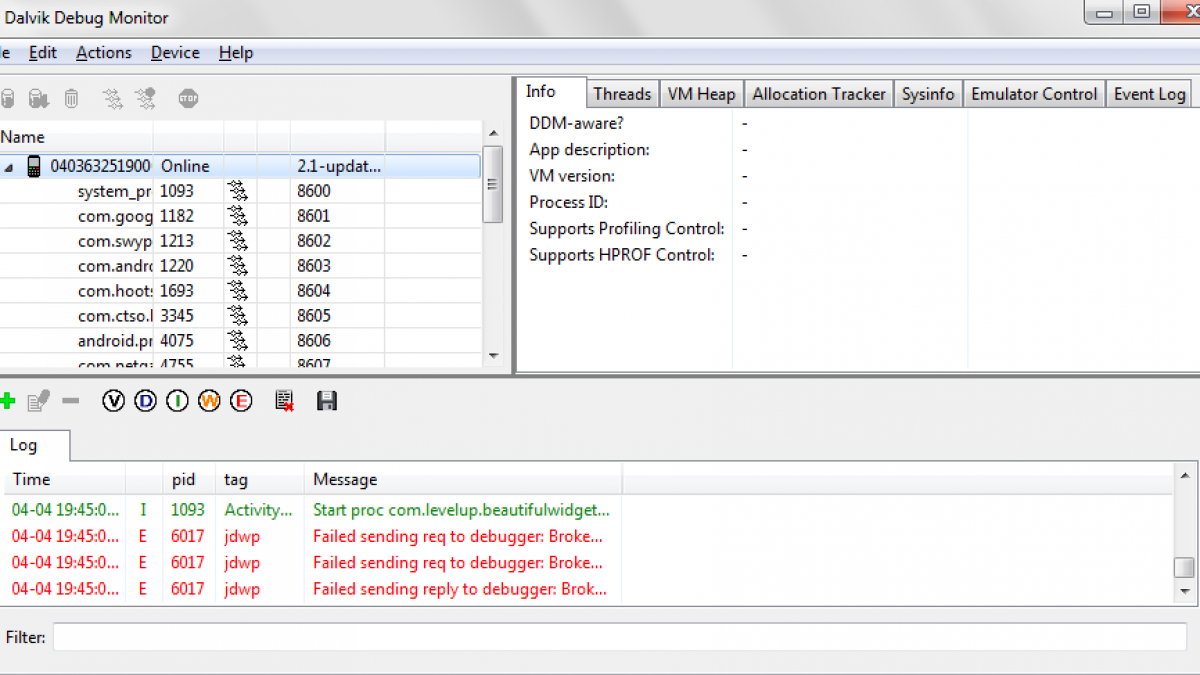
Task: Click the Dump HPROF file icon
Action: 39,98
